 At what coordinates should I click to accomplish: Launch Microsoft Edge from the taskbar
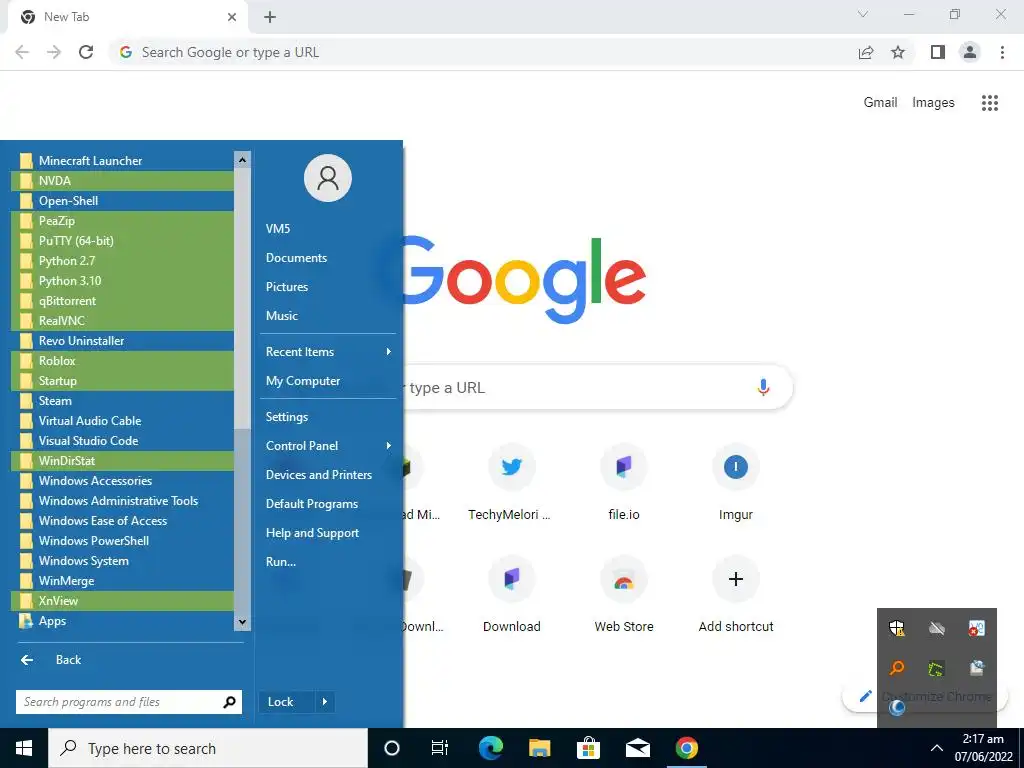coord(490,748)
